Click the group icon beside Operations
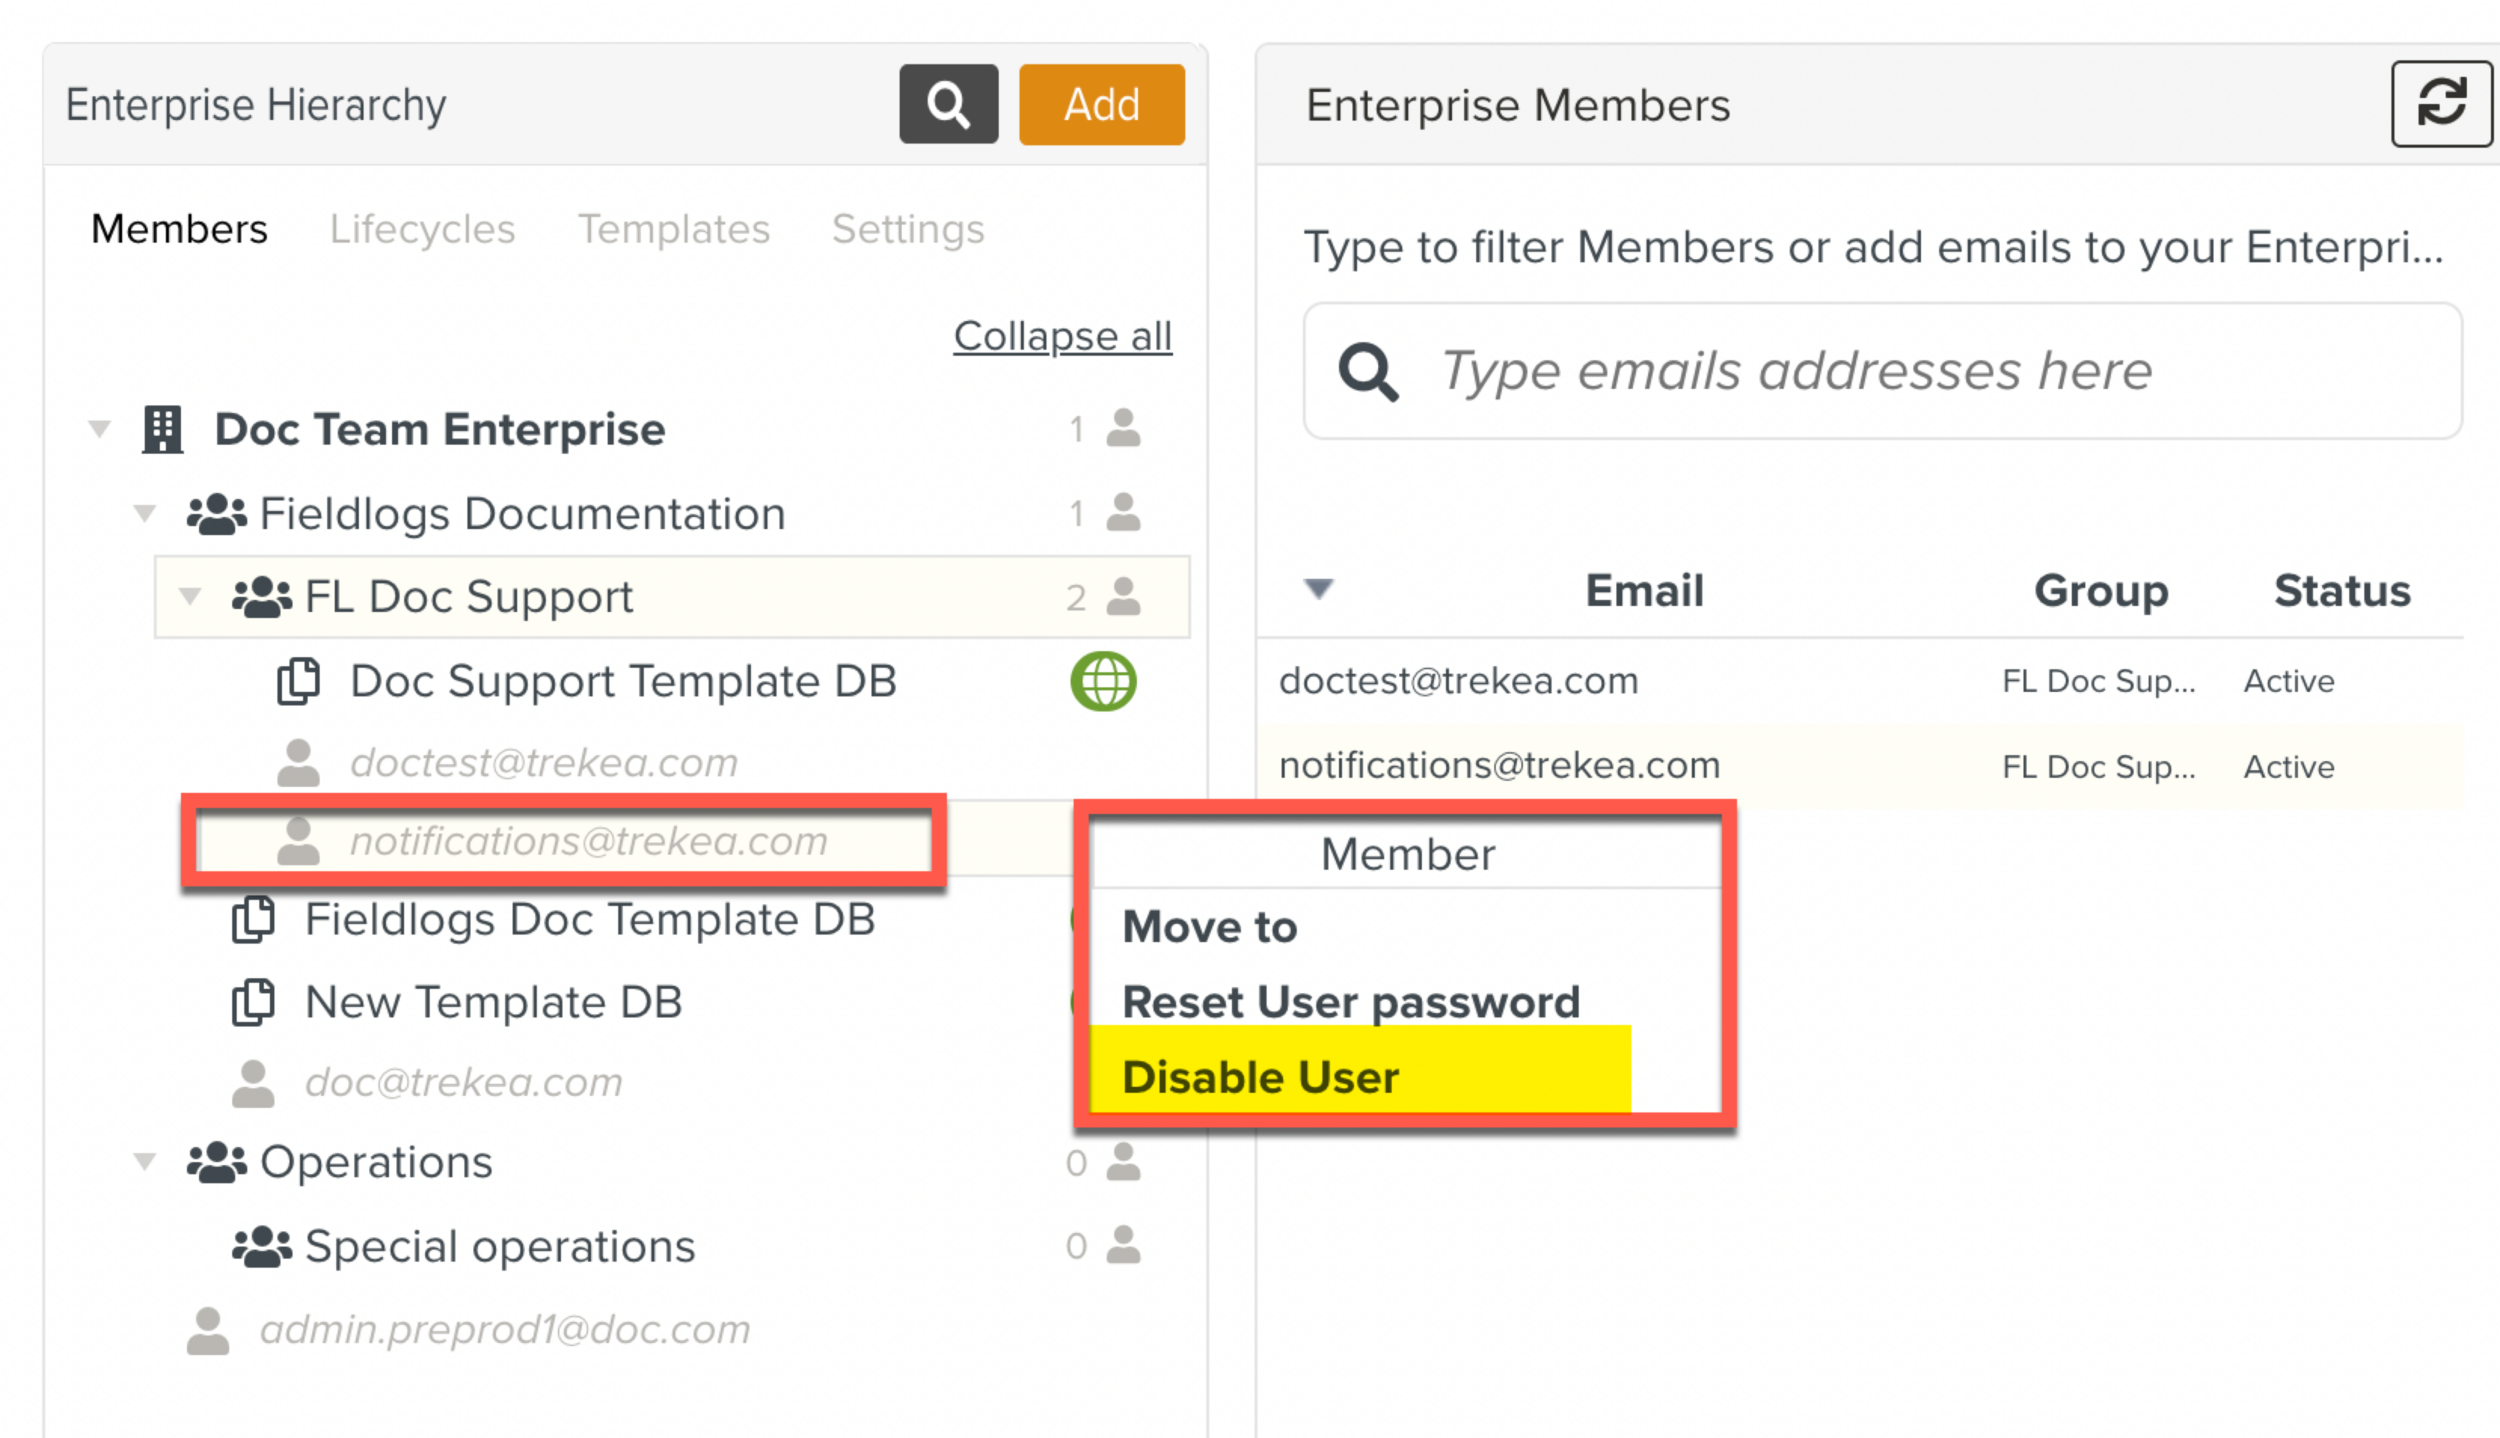2500x1438 pixels. click(x=216, y=1162)
